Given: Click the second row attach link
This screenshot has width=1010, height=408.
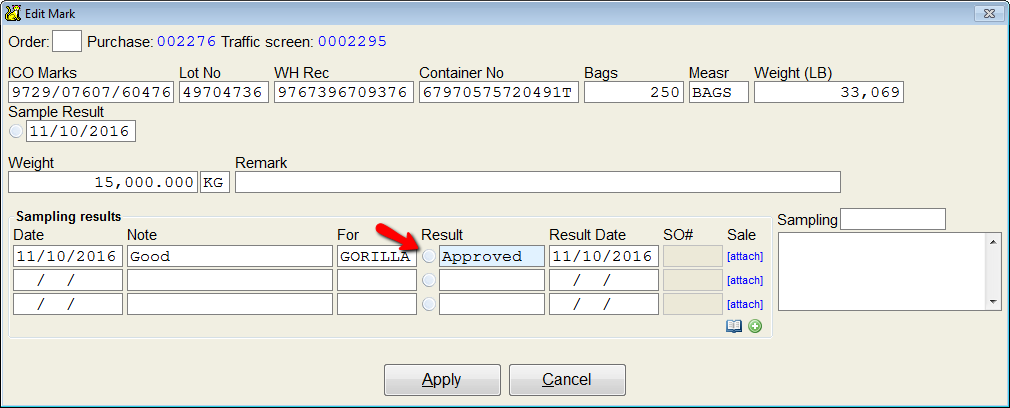Looking at the screenshot, I should click(x=745, y=280).
